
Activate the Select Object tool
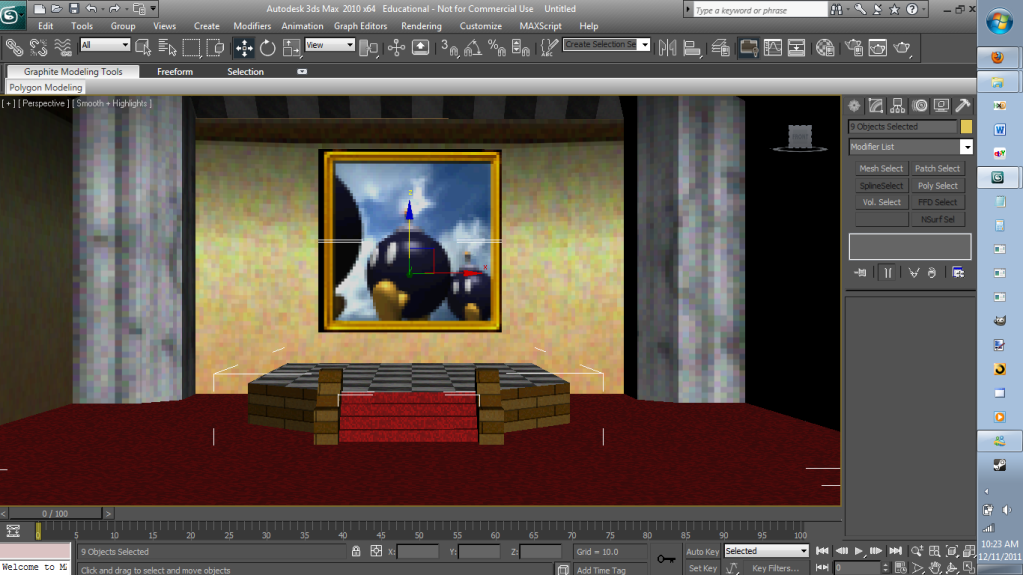[x=142, y=47]
